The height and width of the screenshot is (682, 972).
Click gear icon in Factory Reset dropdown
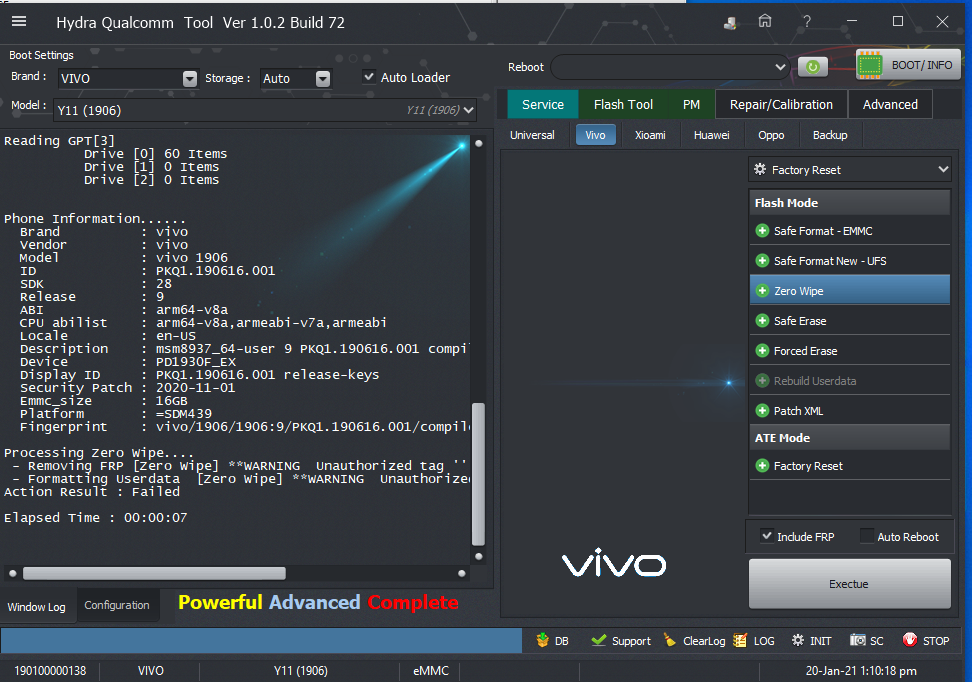tap(760, 169)
